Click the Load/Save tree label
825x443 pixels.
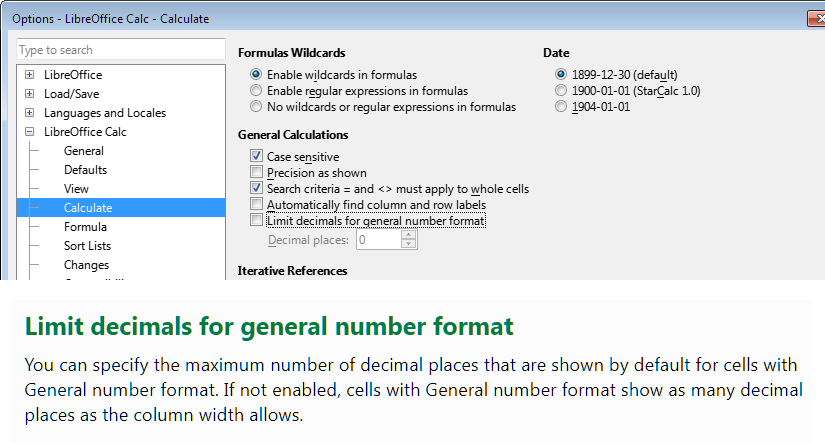tap(72, 94)
